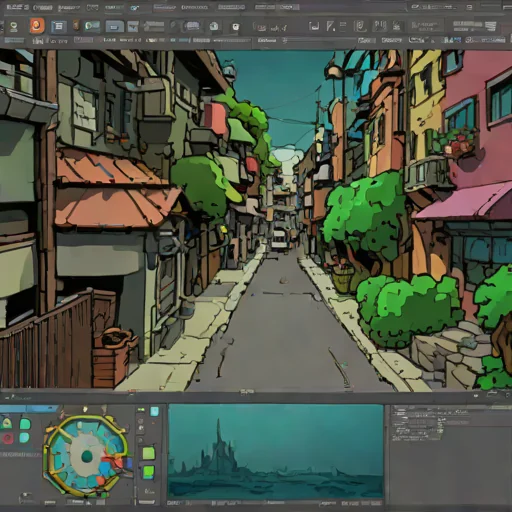
Task: Toggle the small green indicator beside the cyan square
Action: [x=141, y=410]
